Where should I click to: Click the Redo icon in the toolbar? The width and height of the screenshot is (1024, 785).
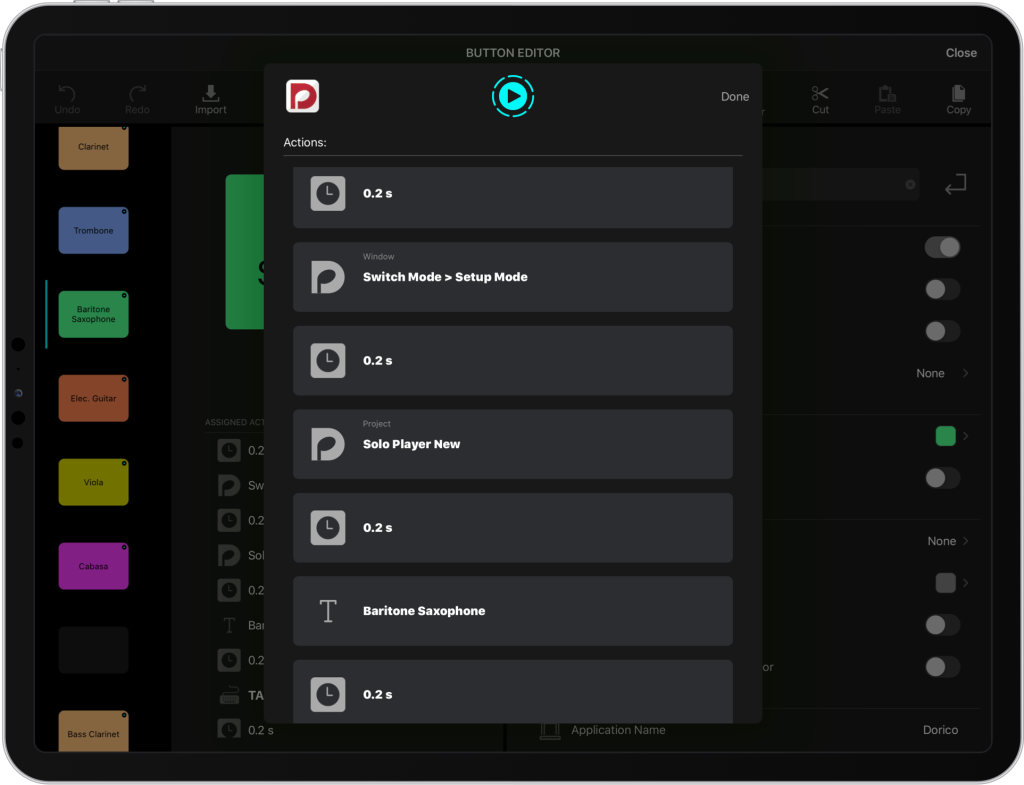tap(137, 94)
